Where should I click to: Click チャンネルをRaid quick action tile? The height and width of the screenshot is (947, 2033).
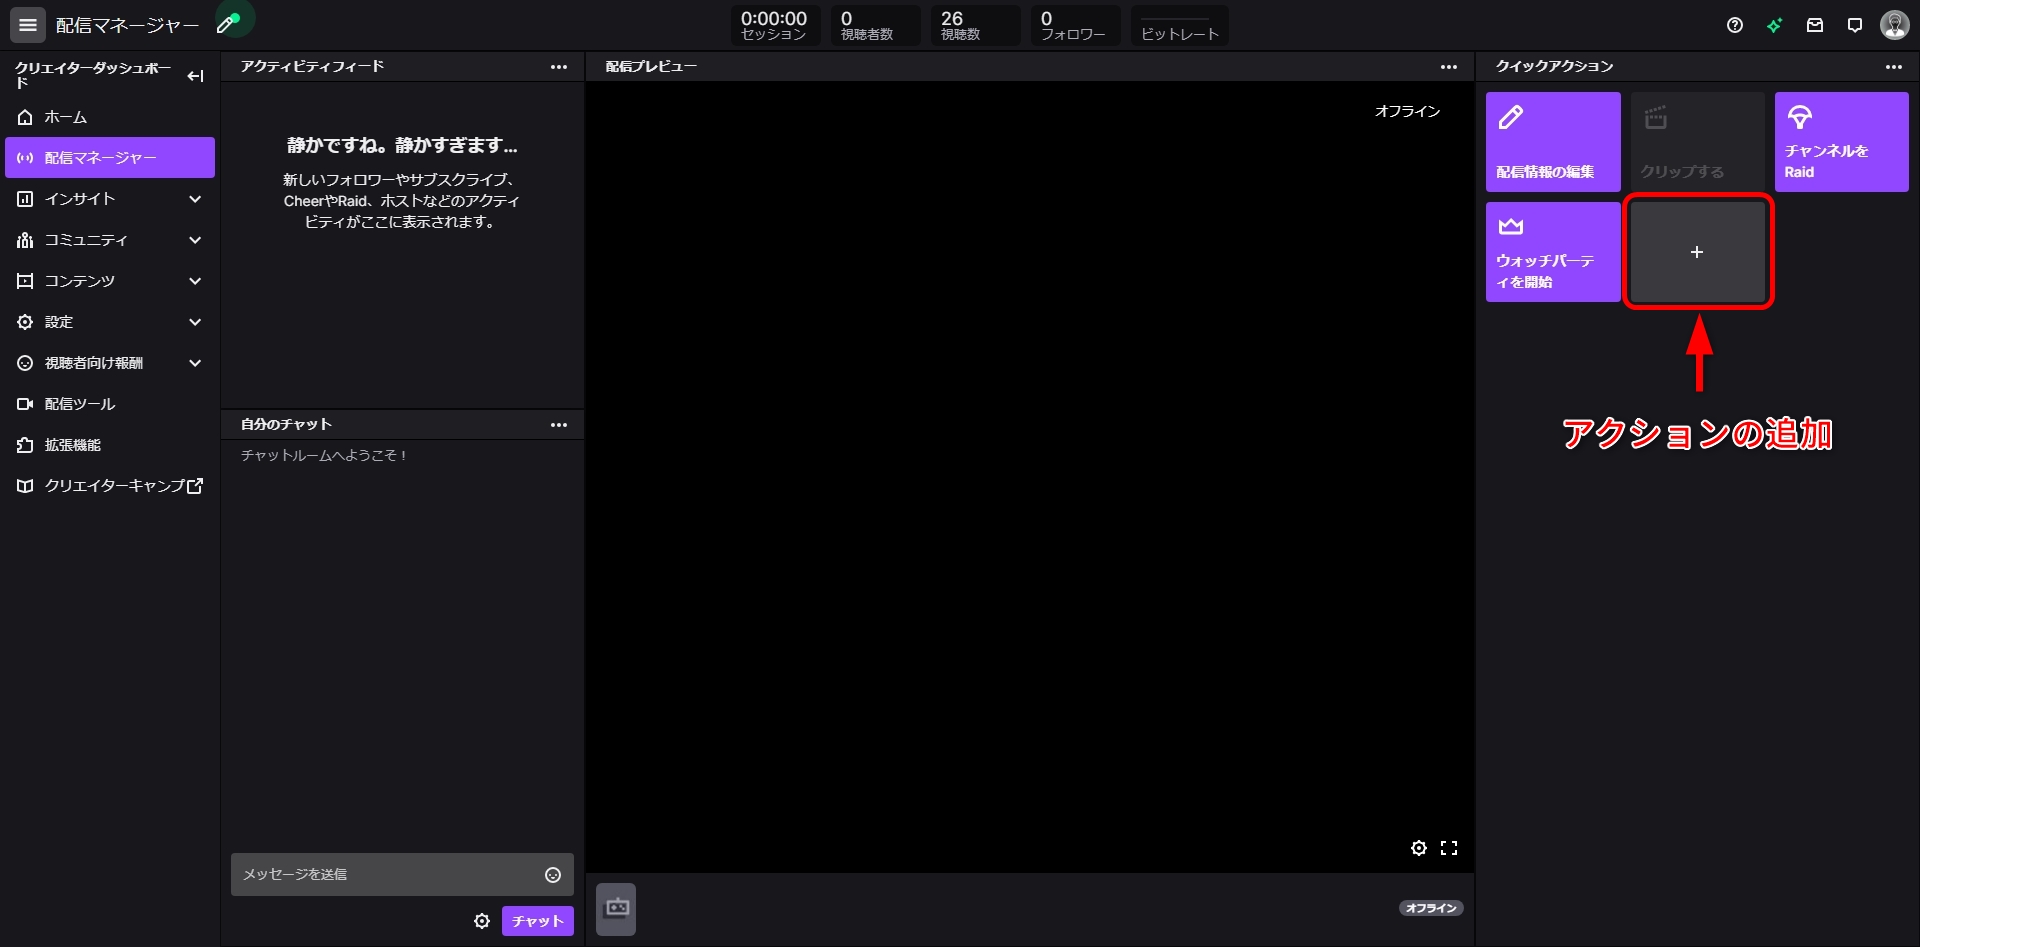[x=1841, y=142]
